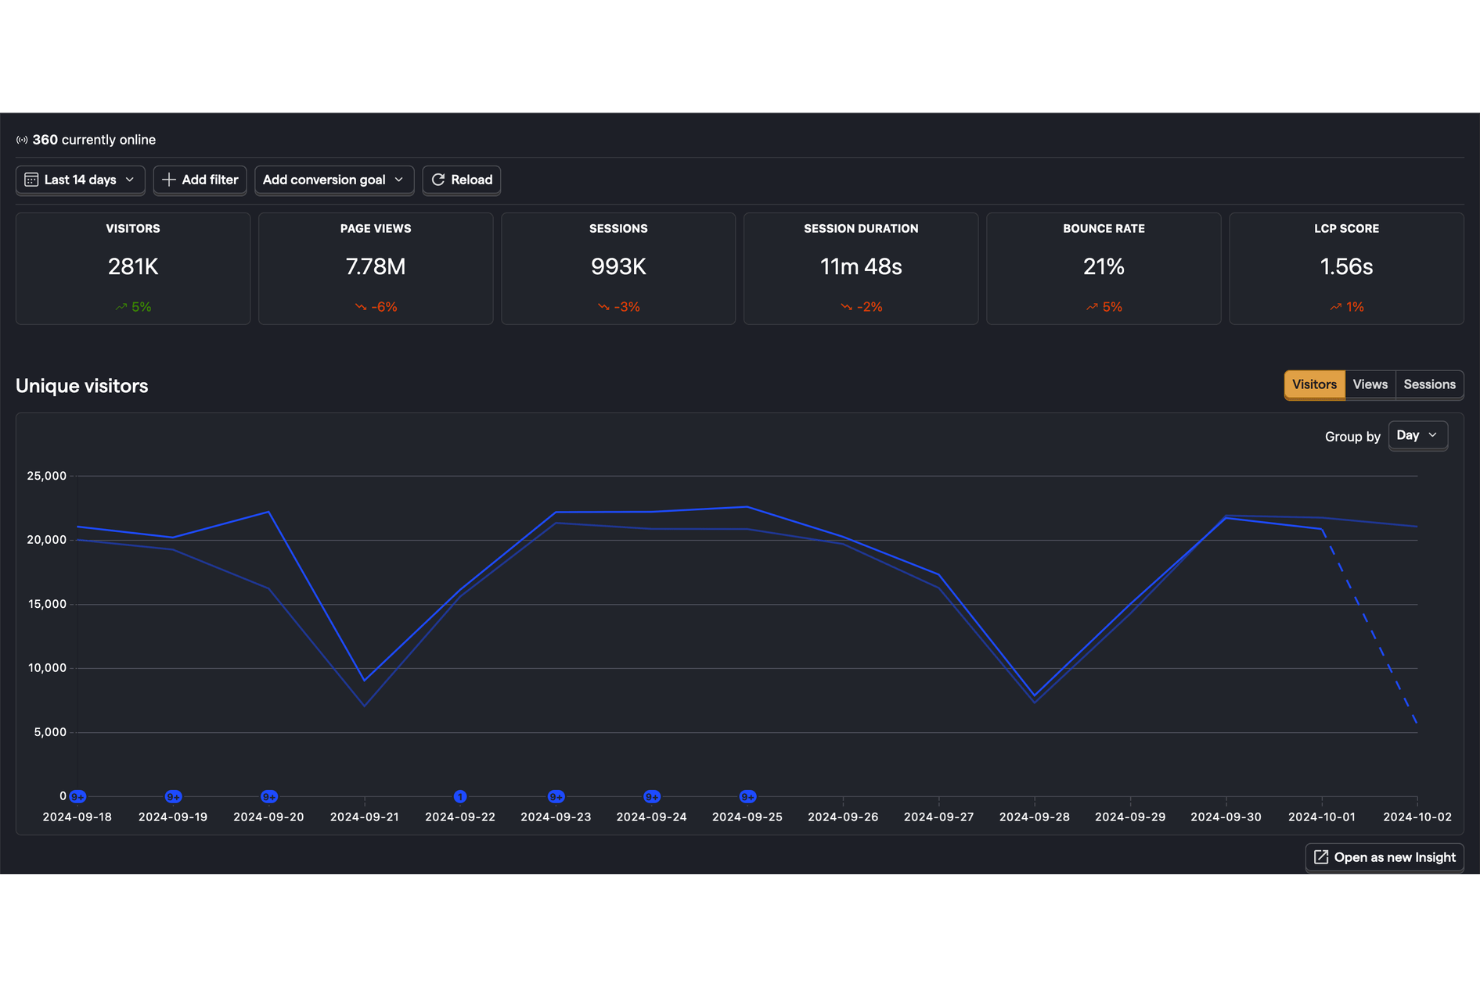This screenshot has width=1480, height=987.
Task: Click the Reload circular arrow icon
Action: tap(438, 180)
